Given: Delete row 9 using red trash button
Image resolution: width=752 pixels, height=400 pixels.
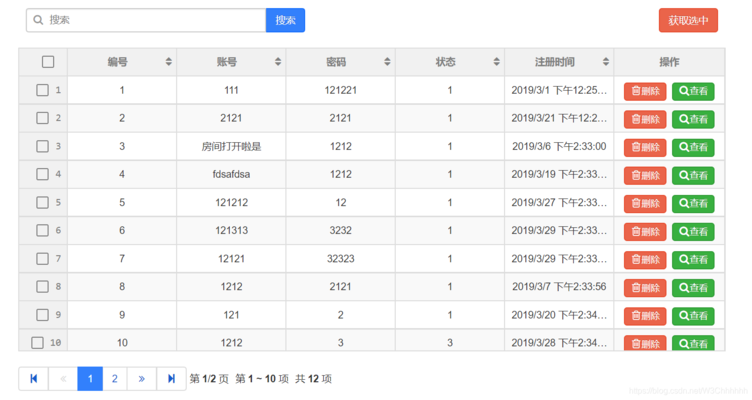Looking at the screenshot, I should point(645,316).
